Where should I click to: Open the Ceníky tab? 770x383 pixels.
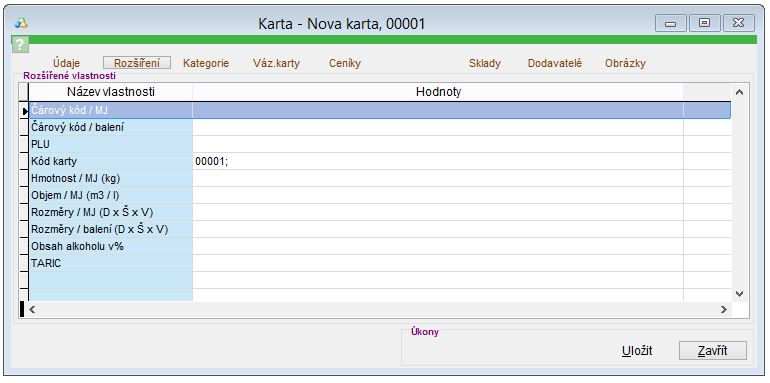[345, 63]
